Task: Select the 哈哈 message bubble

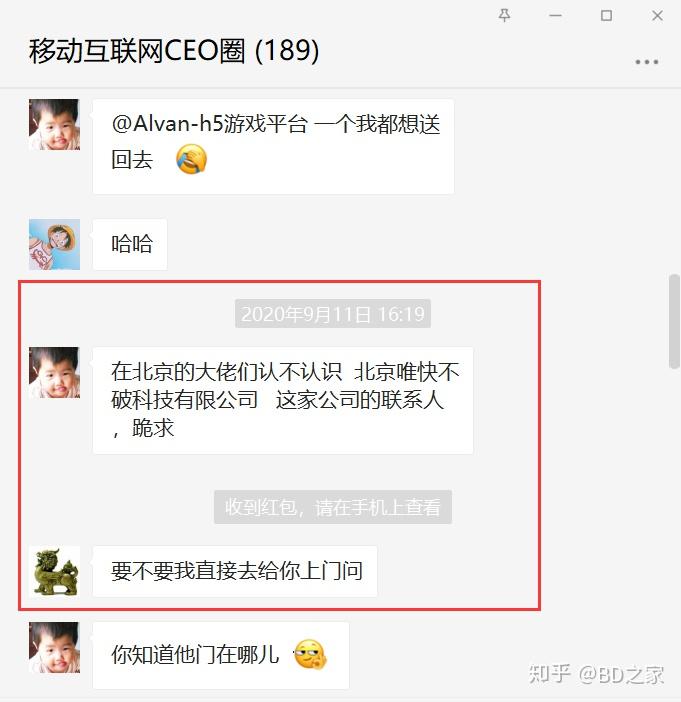Action: (x=130, y=244)
